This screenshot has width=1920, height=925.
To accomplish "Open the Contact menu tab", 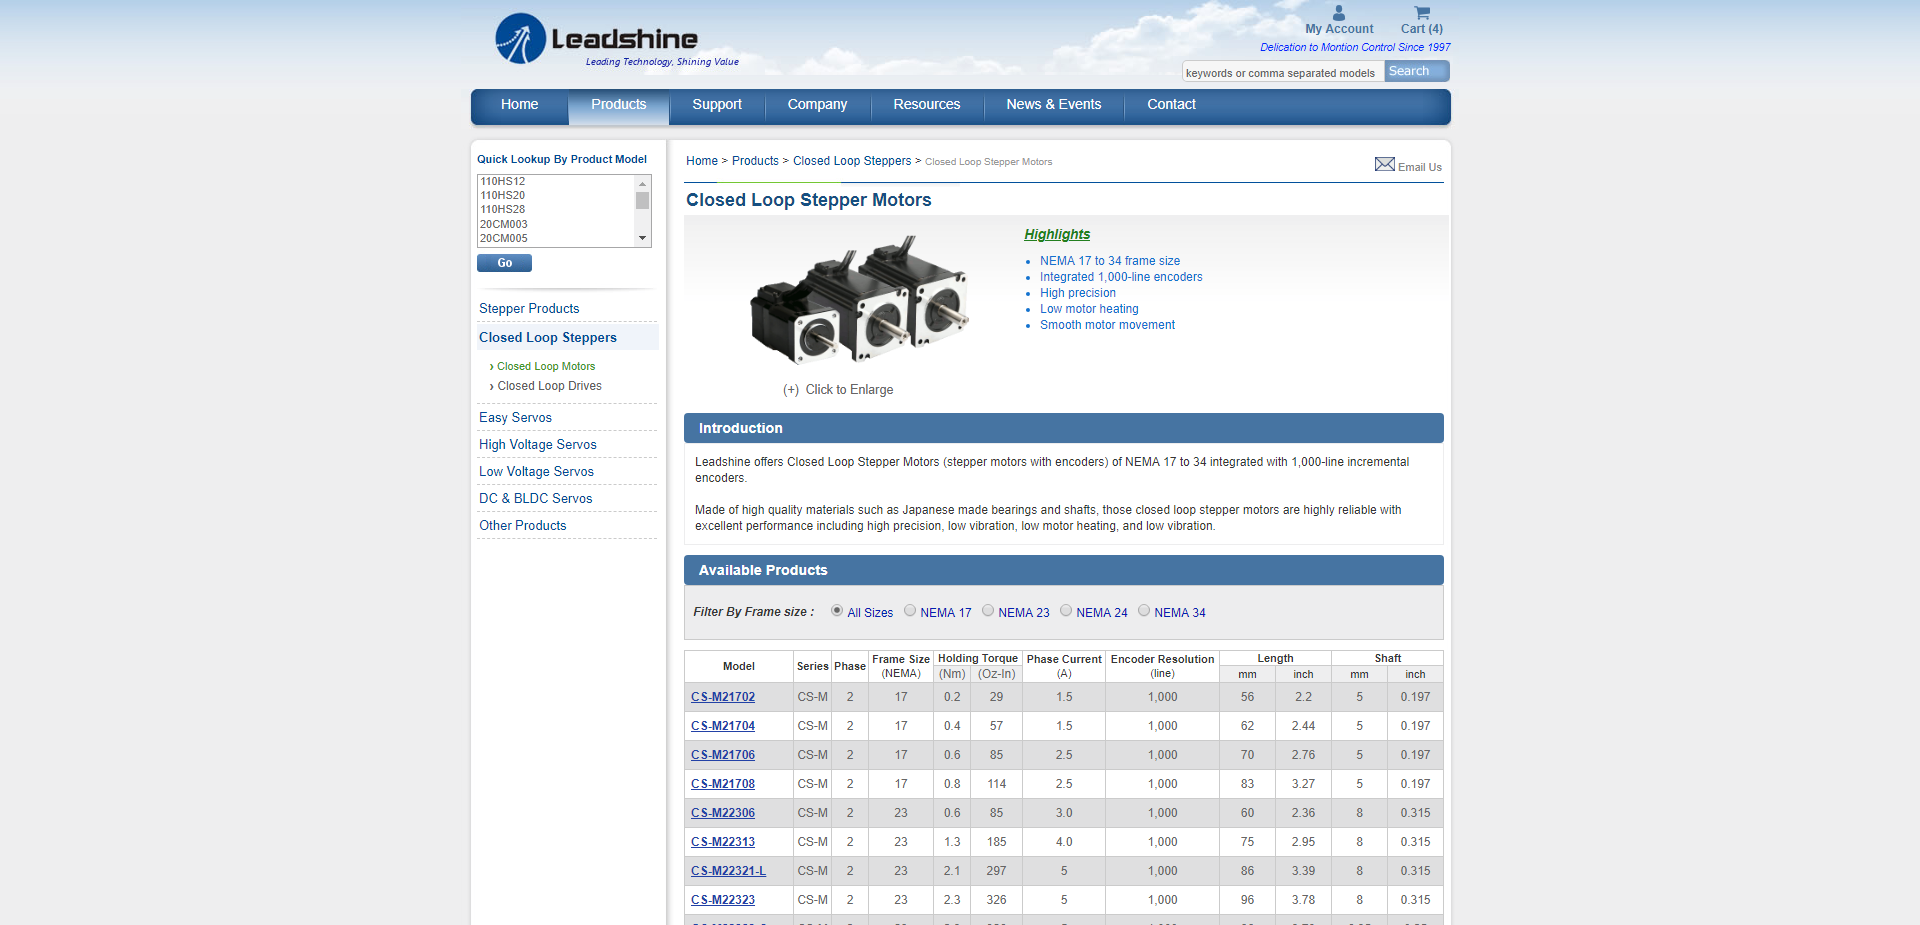I will (1171, 105).
